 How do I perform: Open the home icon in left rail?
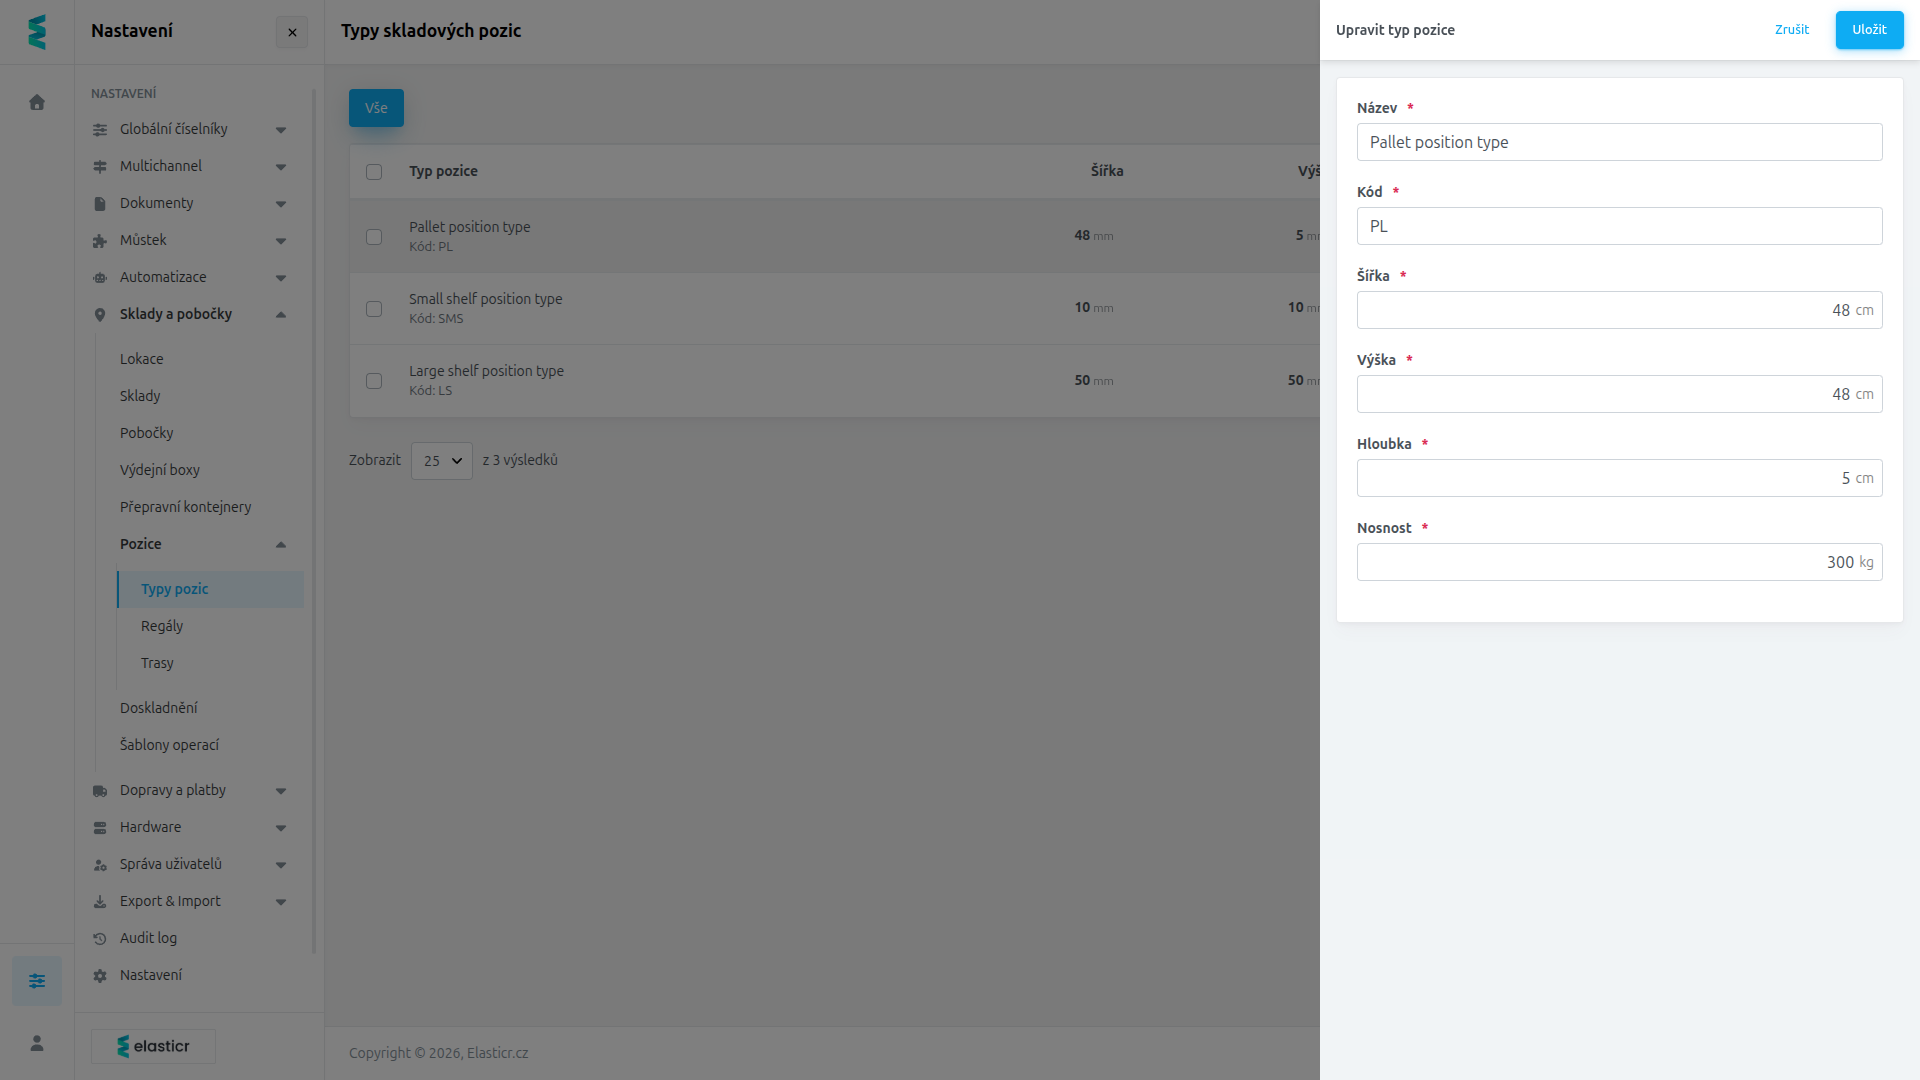37,102
